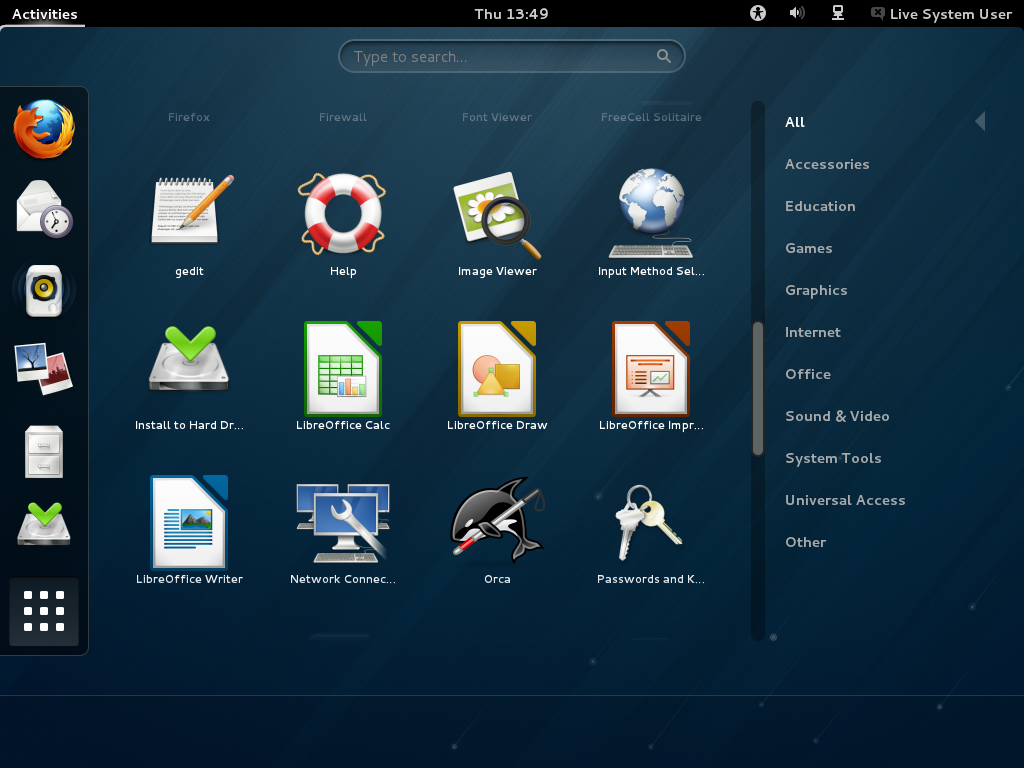Image resolution: width=1024 pixels, height=768 pixels.
Task: Open Live System User menu
Action: (x=941, y=14)
